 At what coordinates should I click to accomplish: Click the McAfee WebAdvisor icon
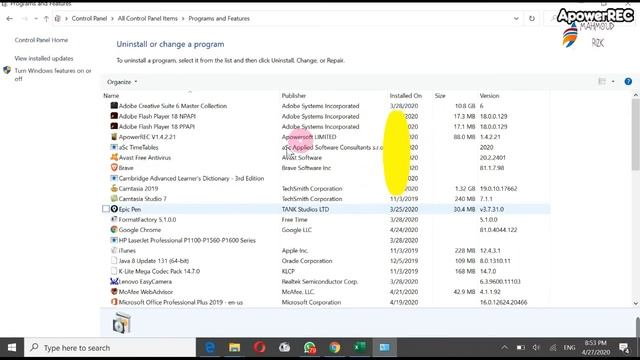pos(114,291)
